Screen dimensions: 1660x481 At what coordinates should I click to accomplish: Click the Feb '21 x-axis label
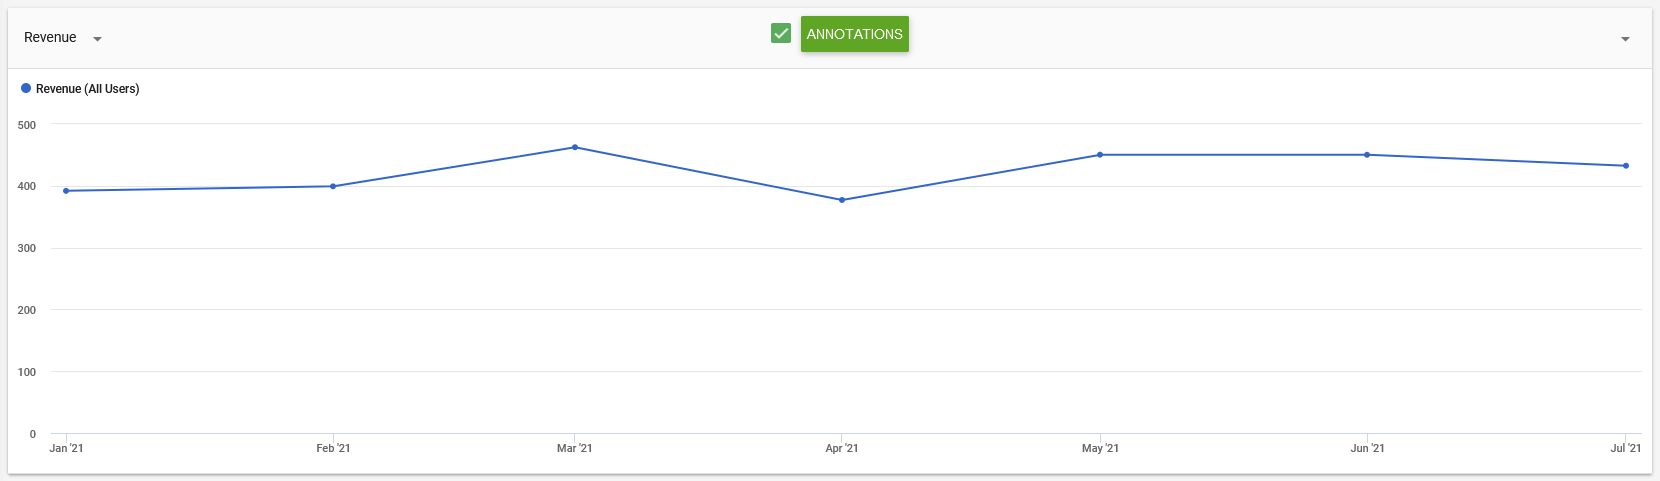[333, 448]
